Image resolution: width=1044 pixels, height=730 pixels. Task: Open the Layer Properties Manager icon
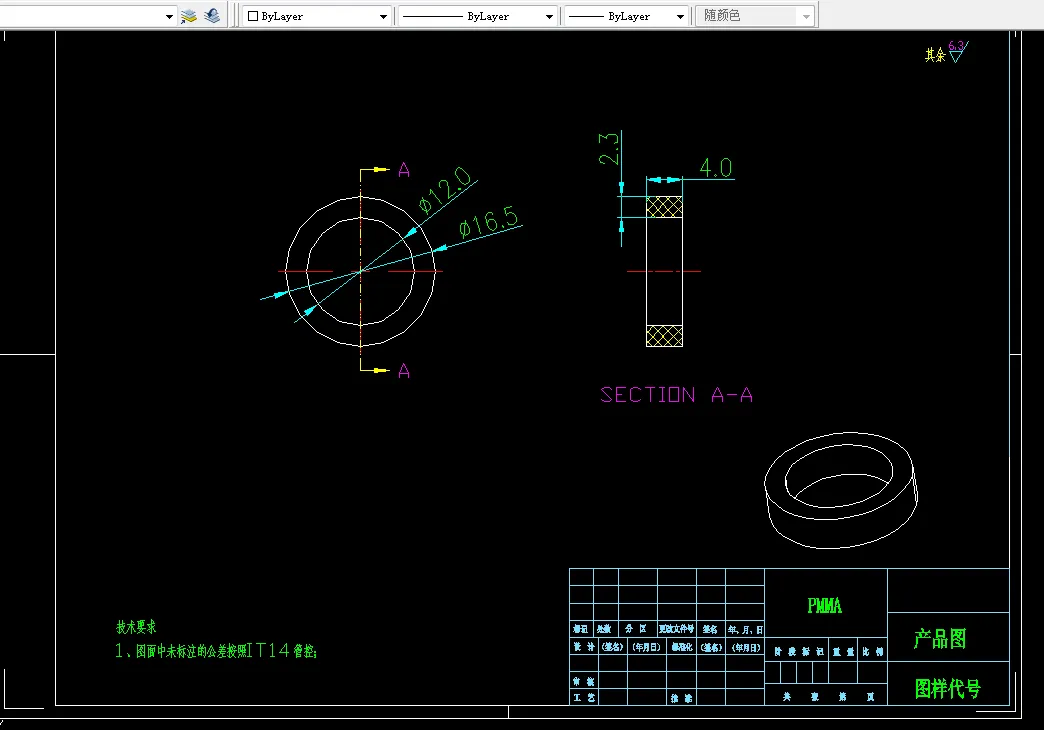pyautogui.click(x=189, y=16)
